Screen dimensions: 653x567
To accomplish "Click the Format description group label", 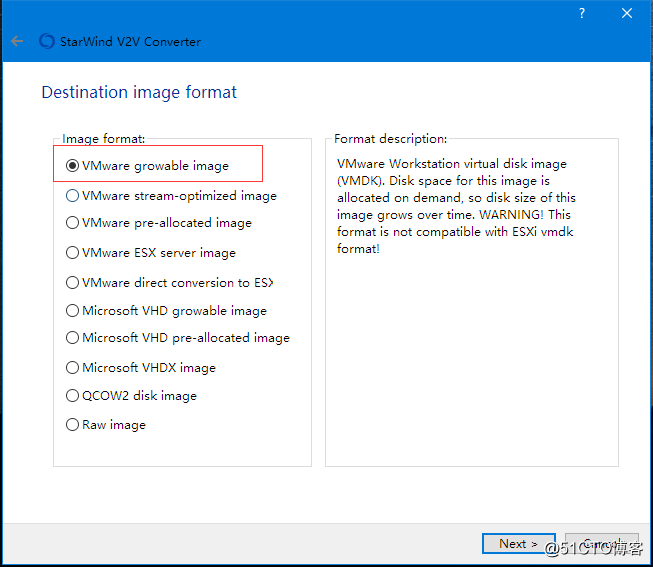I will click(390, 139).
